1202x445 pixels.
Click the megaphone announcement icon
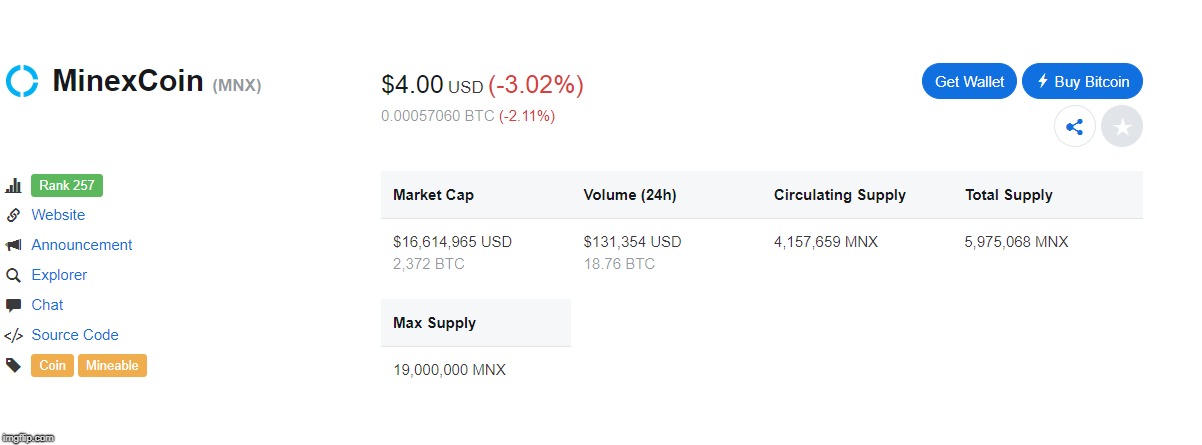coord(14,245)
